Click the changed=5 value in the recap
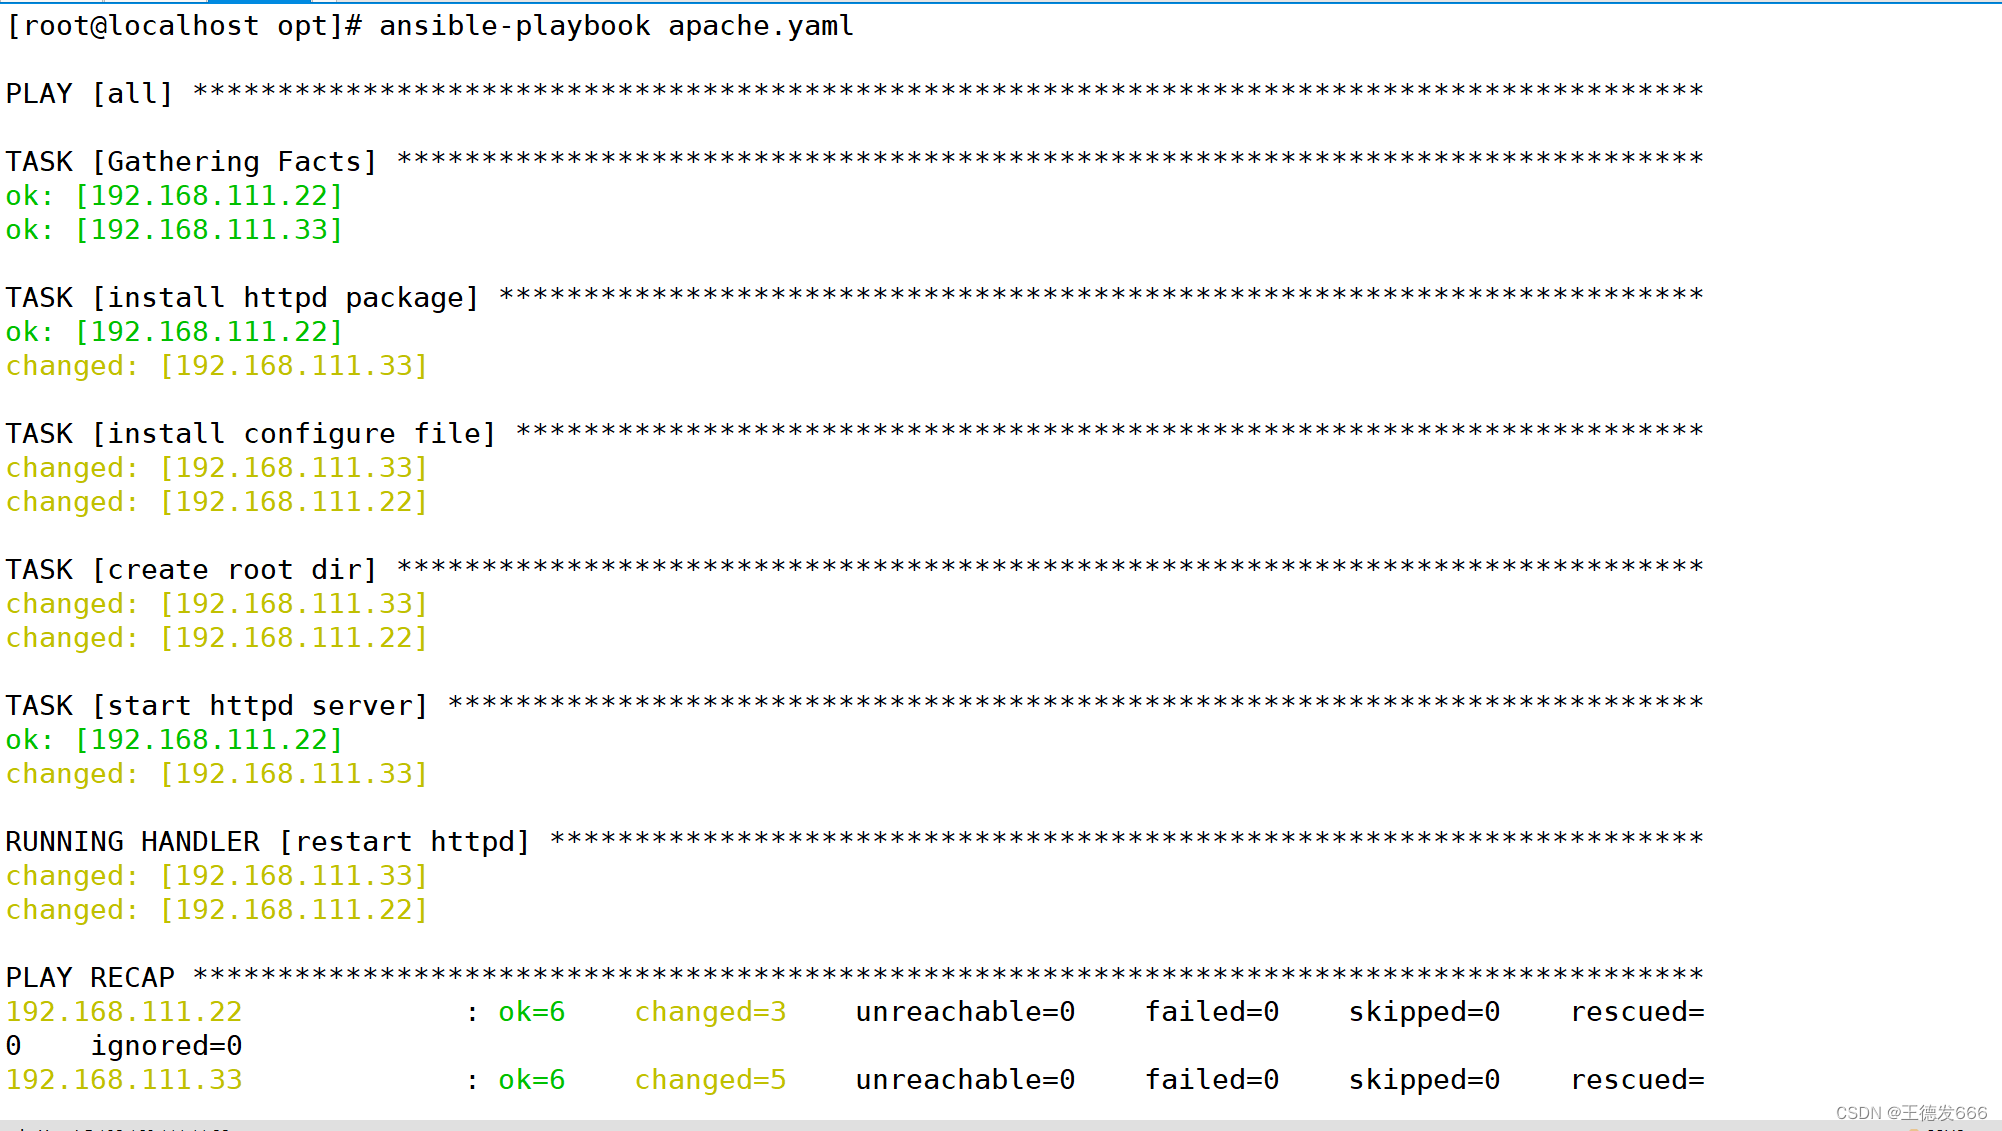Screen dimensions: 2002x1131 tap(710, 1080)
